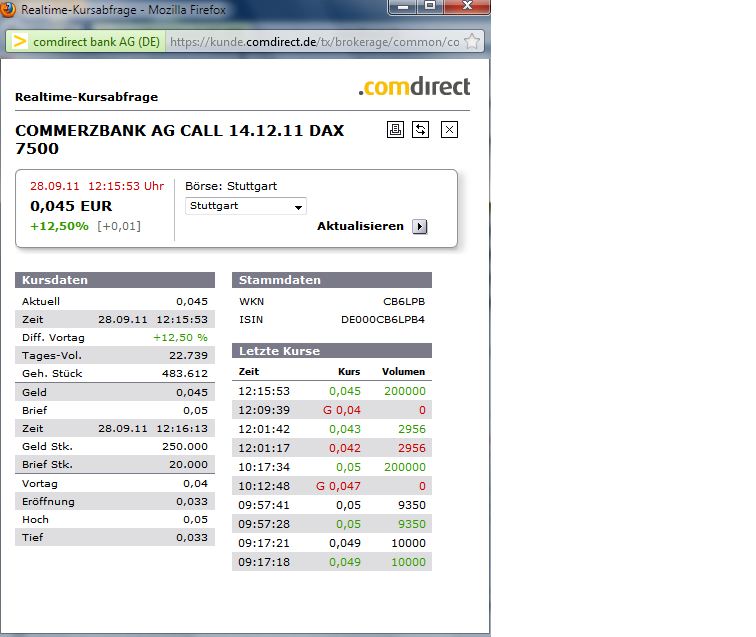Click the comdirect bank AG site identity badge
The image size is (756, 637).
click(x=86, y=41)
